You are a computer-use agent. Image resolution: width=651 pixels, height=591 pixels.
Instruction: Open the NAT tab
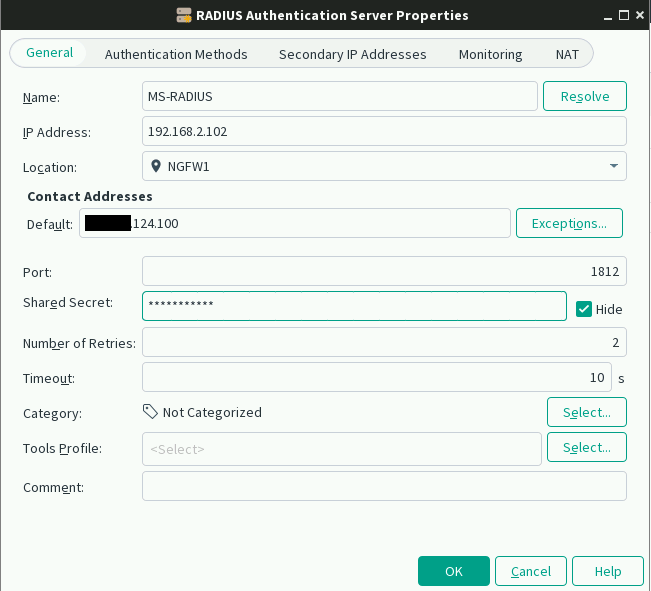(567, 54)
